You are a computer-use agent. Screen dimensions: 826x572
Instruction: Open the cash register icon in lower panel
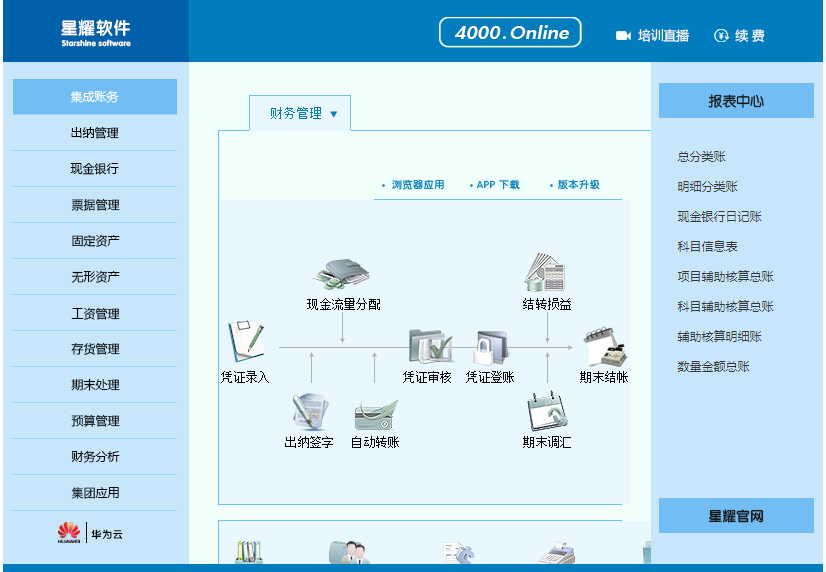556,553
